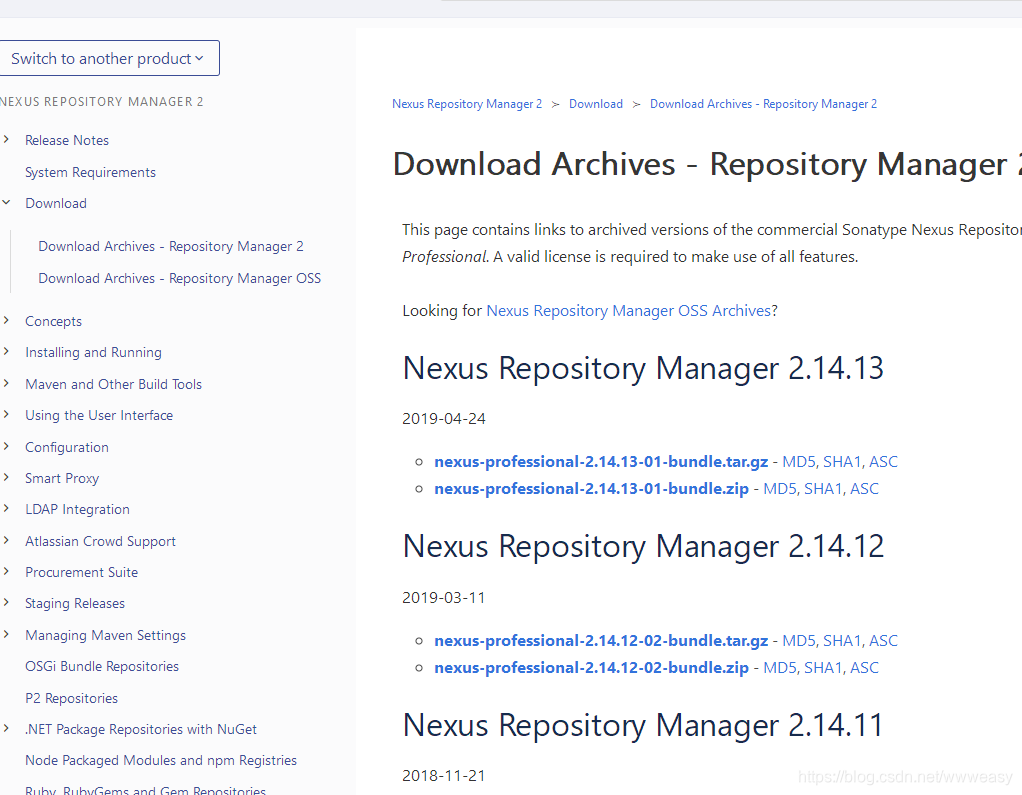Viewport: 1022px width, 795px height.
Task: Open SHA1 for 2.14.12 zip bundle
Action: (x=823, y=668)
